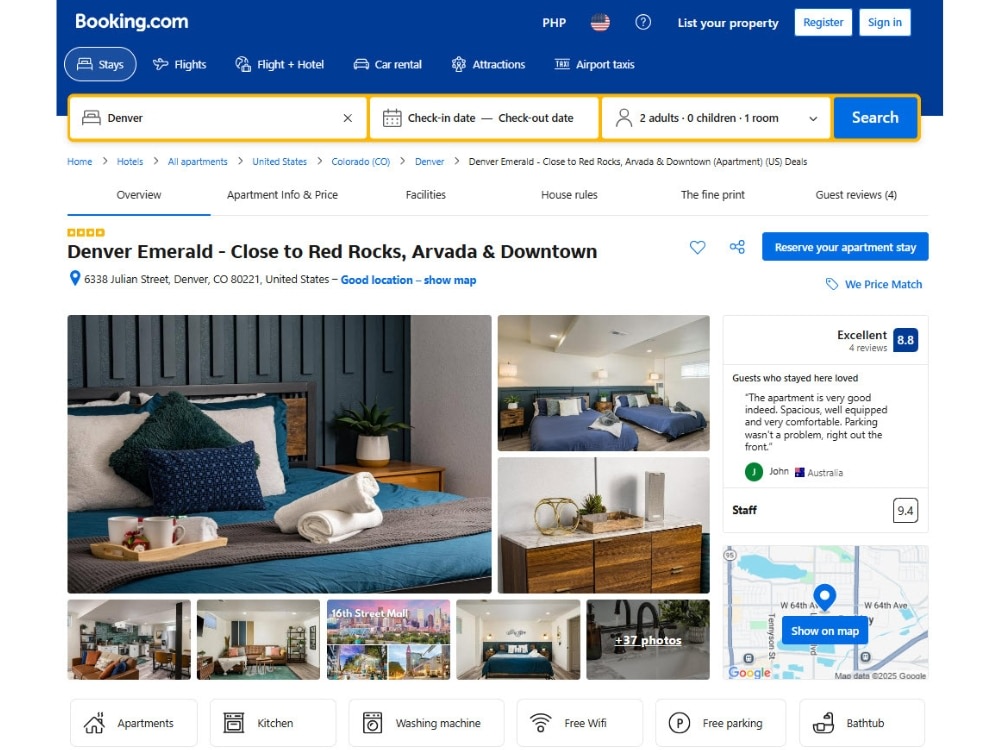Open the kitchen and living room thumbnail
The height and width of the screenshot is (750, 1000).
[129, 640]
